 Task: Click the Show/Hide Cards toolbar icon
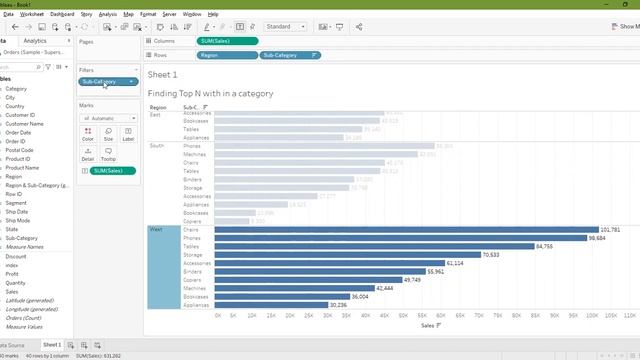[x=323, y=27]
